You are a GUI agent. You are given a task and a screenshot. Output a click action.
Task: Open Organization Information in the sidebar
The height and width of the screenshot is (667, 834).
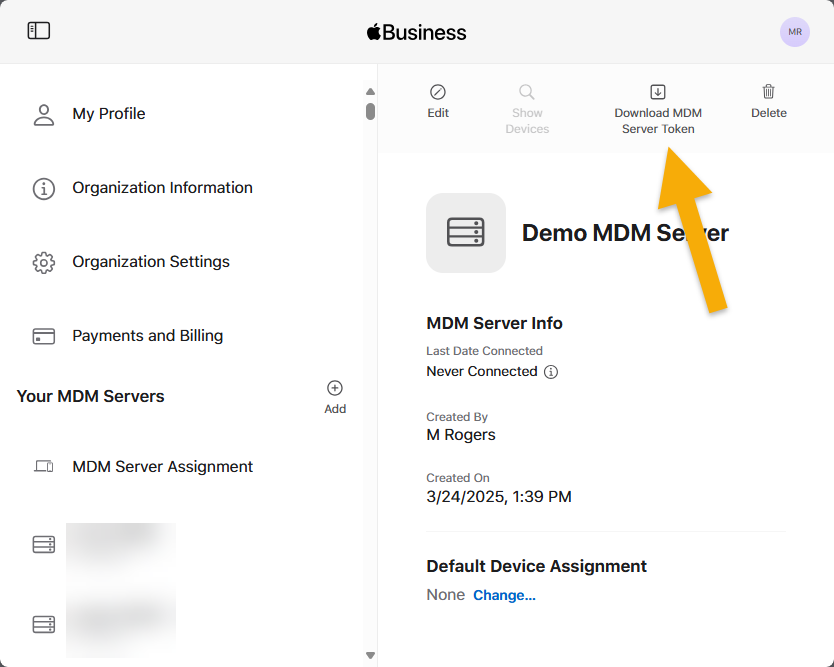coord(162,188)
